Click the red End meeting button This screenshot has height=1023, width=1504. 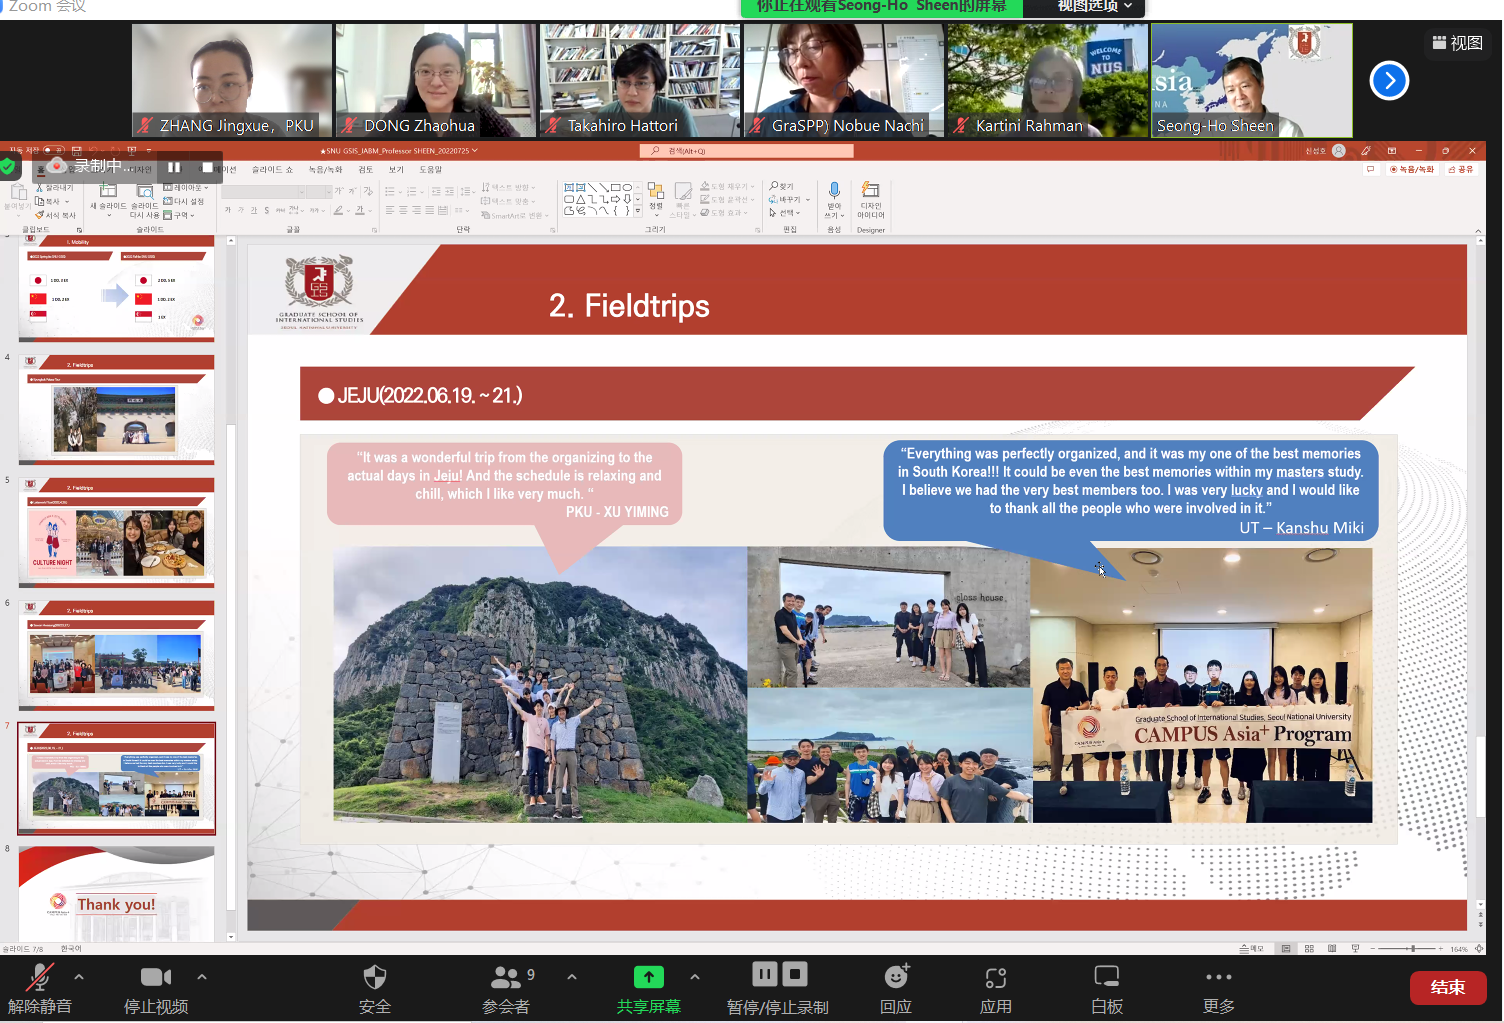tap(1448, 988)
